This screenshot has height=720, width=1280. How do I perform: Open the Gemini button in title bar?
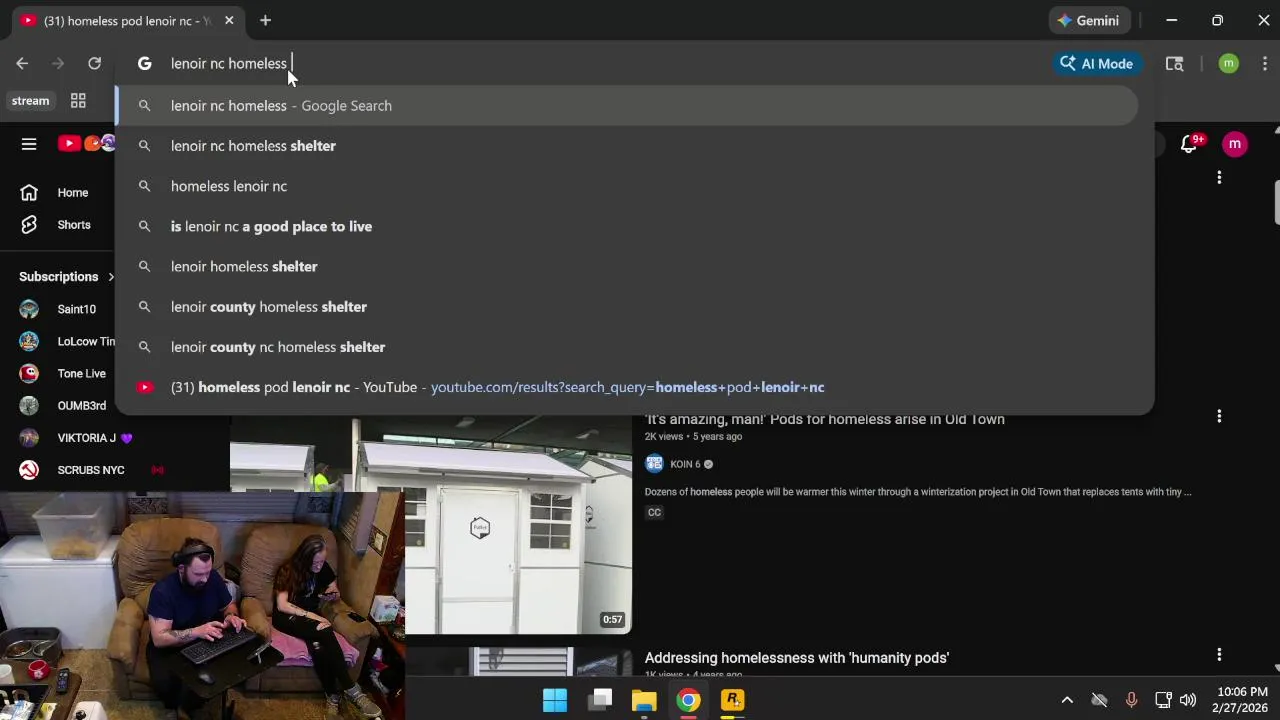click(1088, 20)
